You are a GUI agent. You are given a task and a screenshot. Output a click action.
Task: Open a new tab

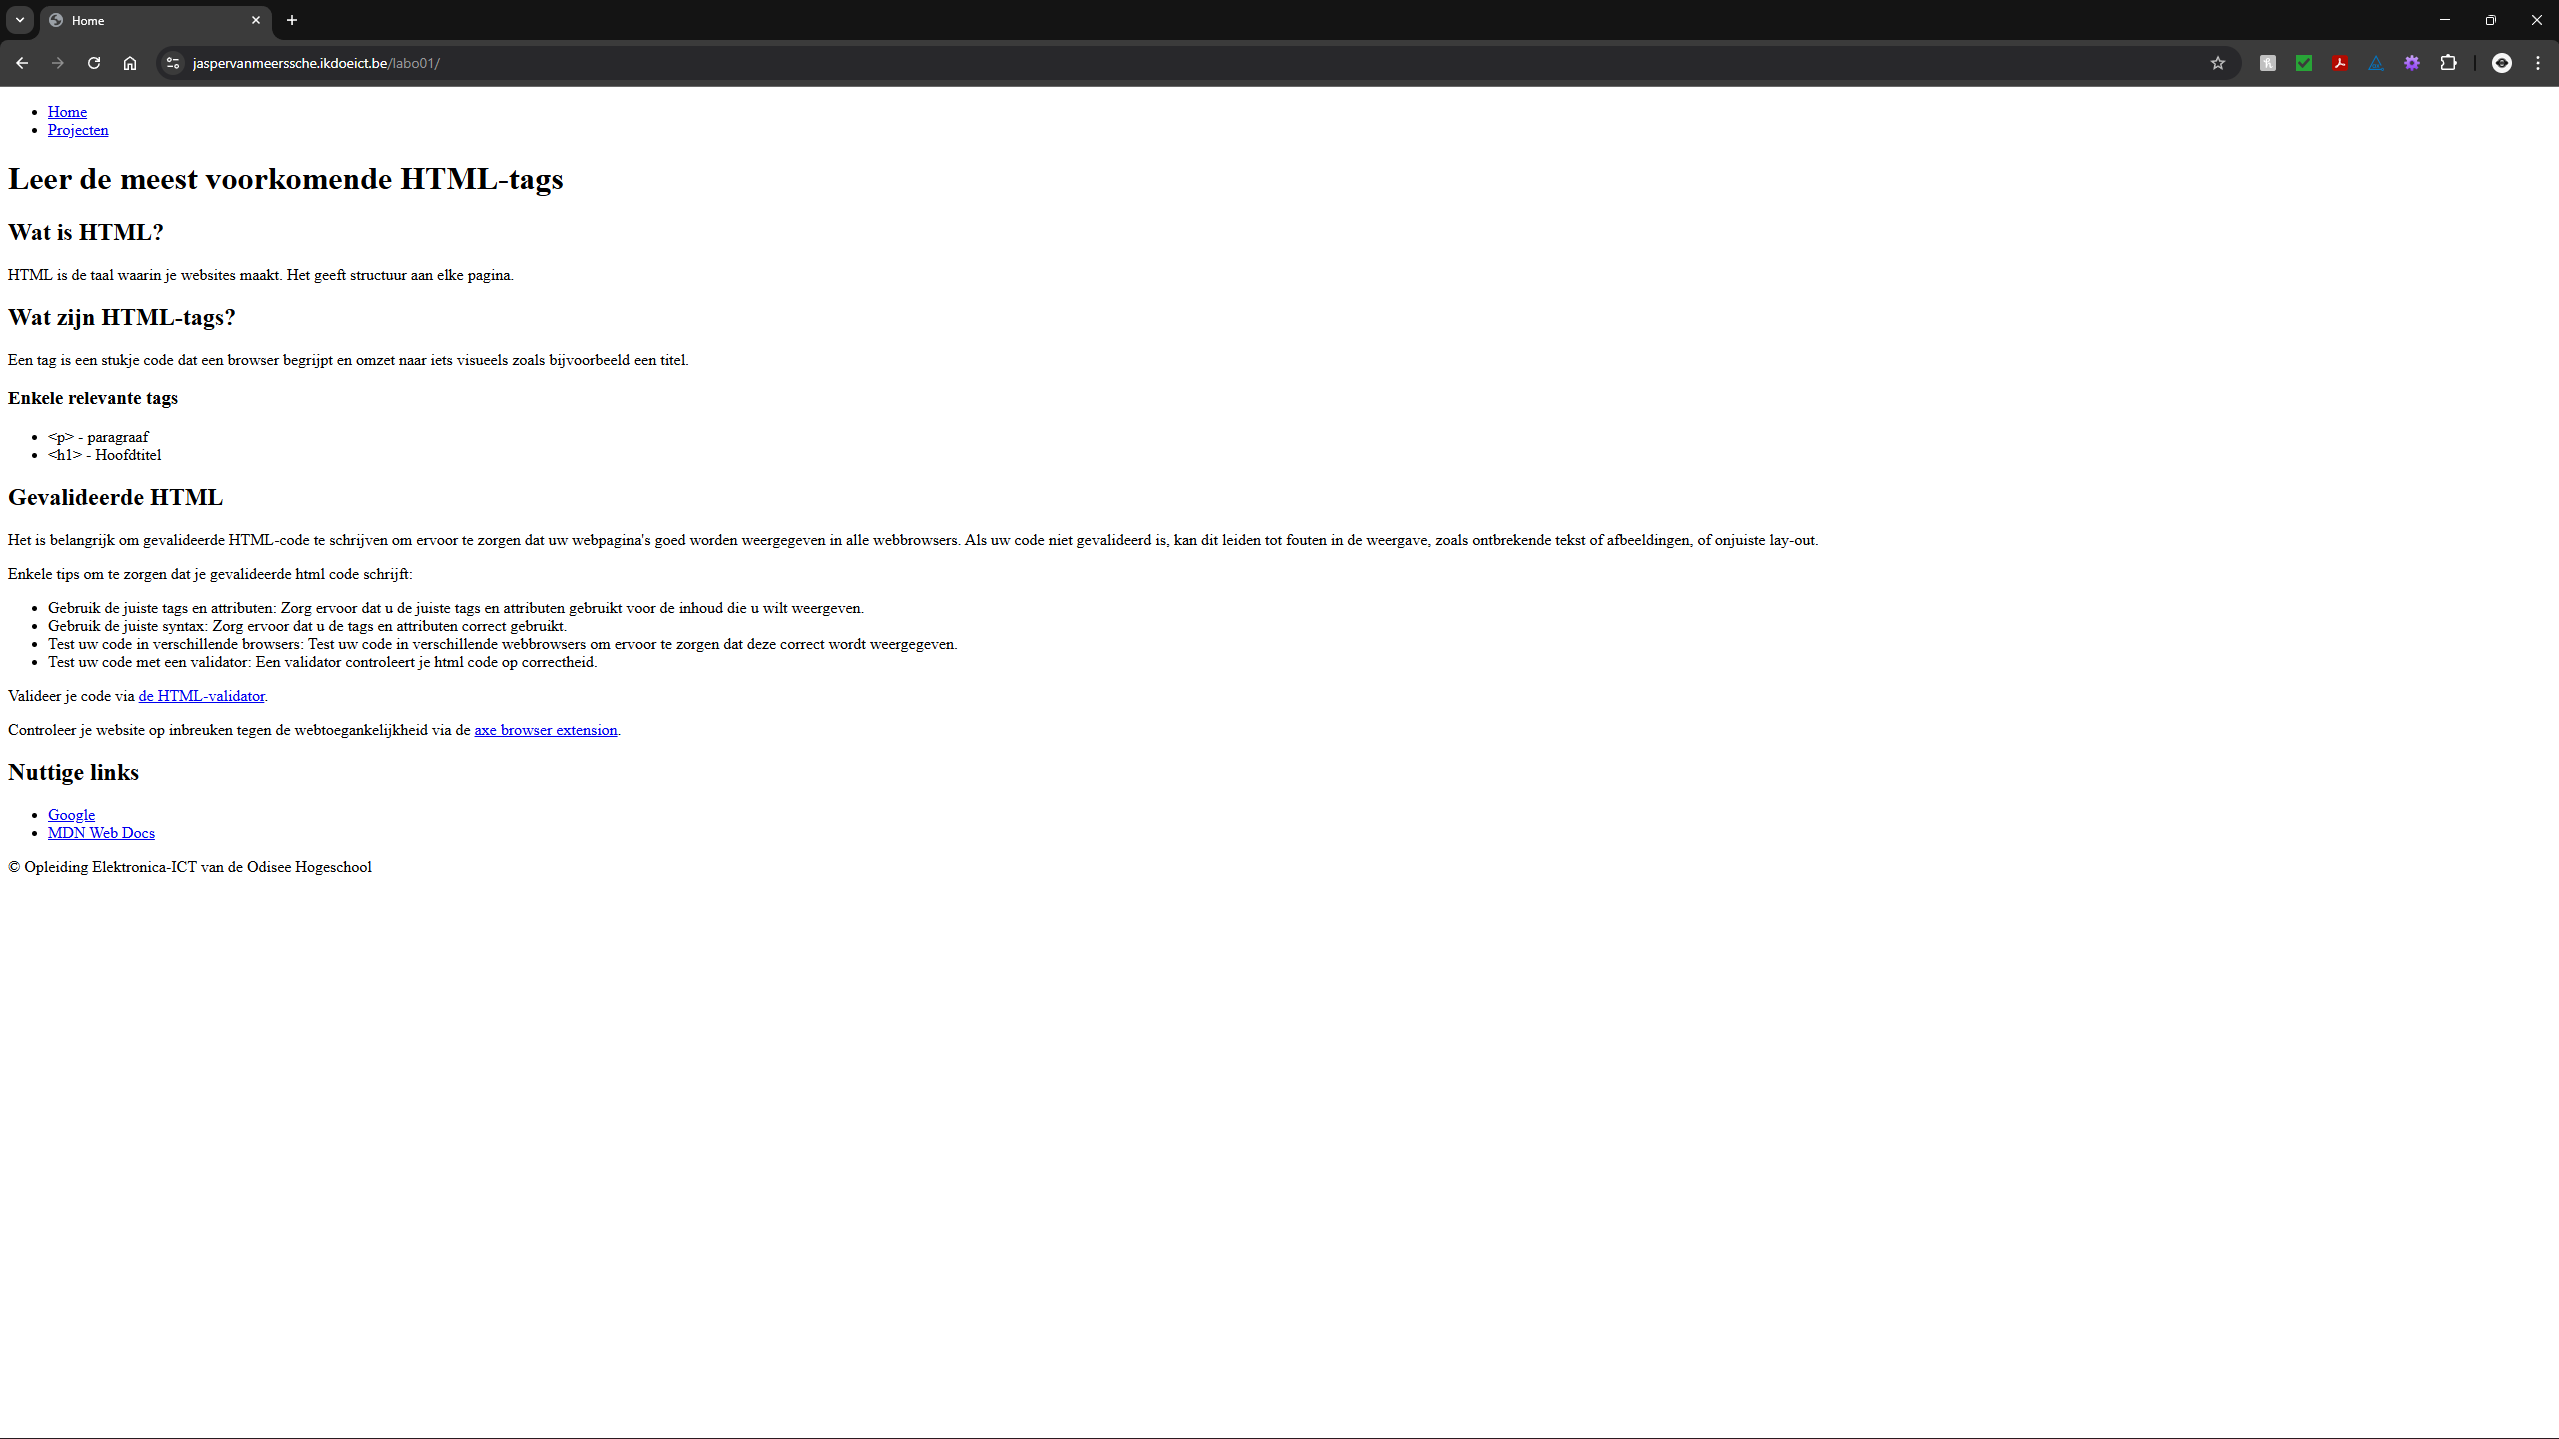(x=292, y=20)
